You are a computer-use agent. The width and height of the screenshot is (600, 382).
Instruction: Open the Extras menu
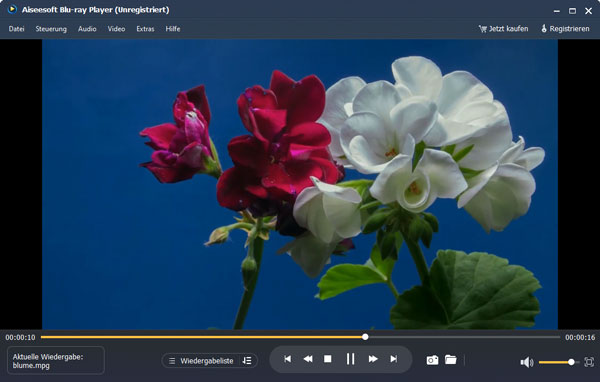(x=145, y=29)
